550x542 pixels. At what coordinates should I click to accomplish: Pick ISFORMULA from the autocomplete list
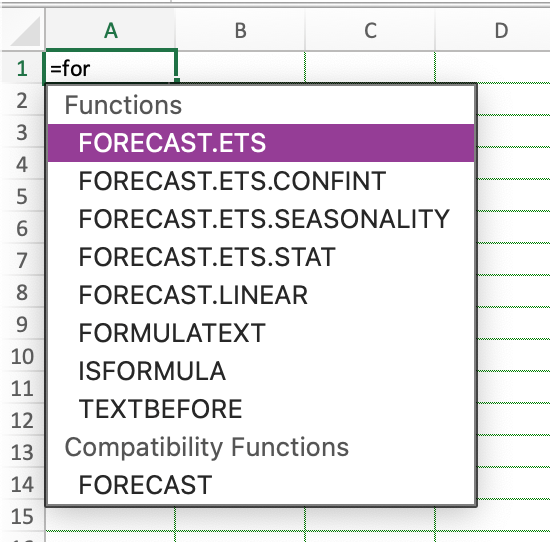coord(261,371)
